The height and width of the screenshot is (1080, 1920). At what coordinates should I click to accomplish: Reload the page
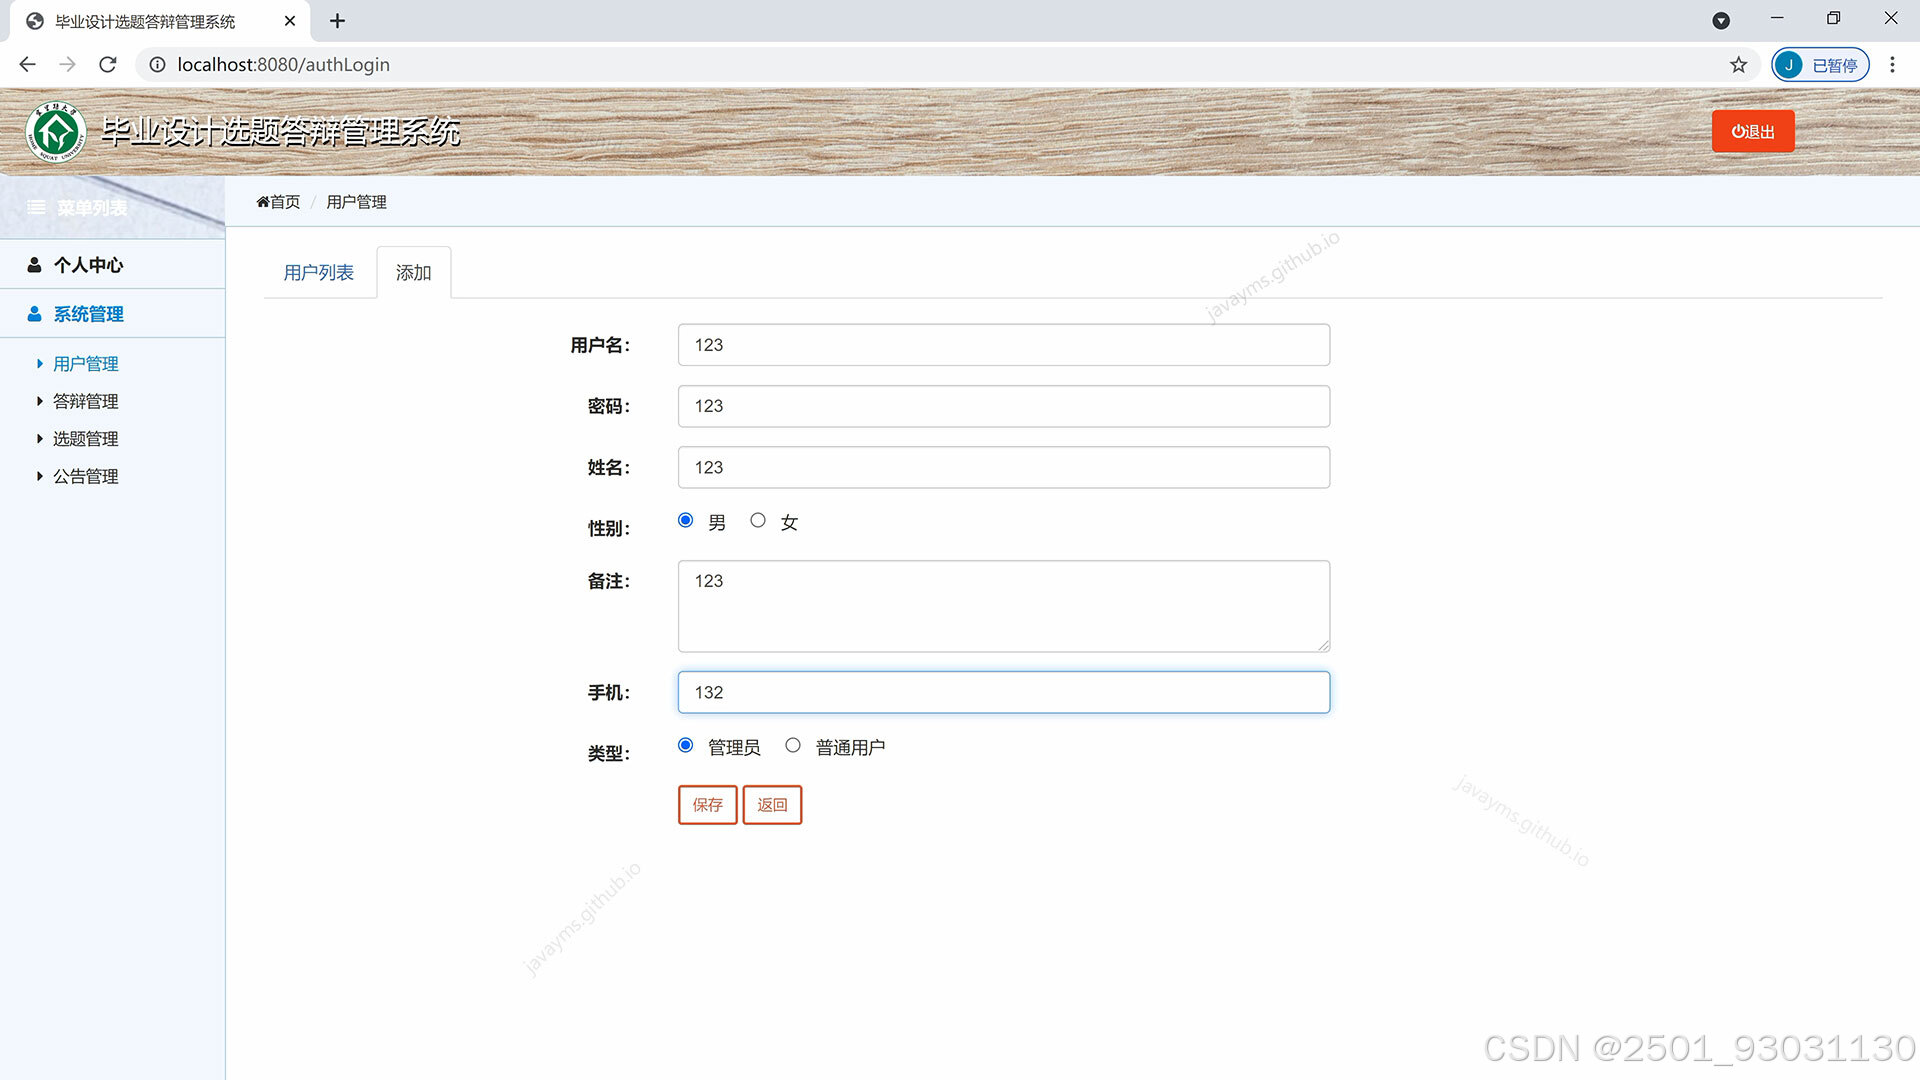point(108,65)
